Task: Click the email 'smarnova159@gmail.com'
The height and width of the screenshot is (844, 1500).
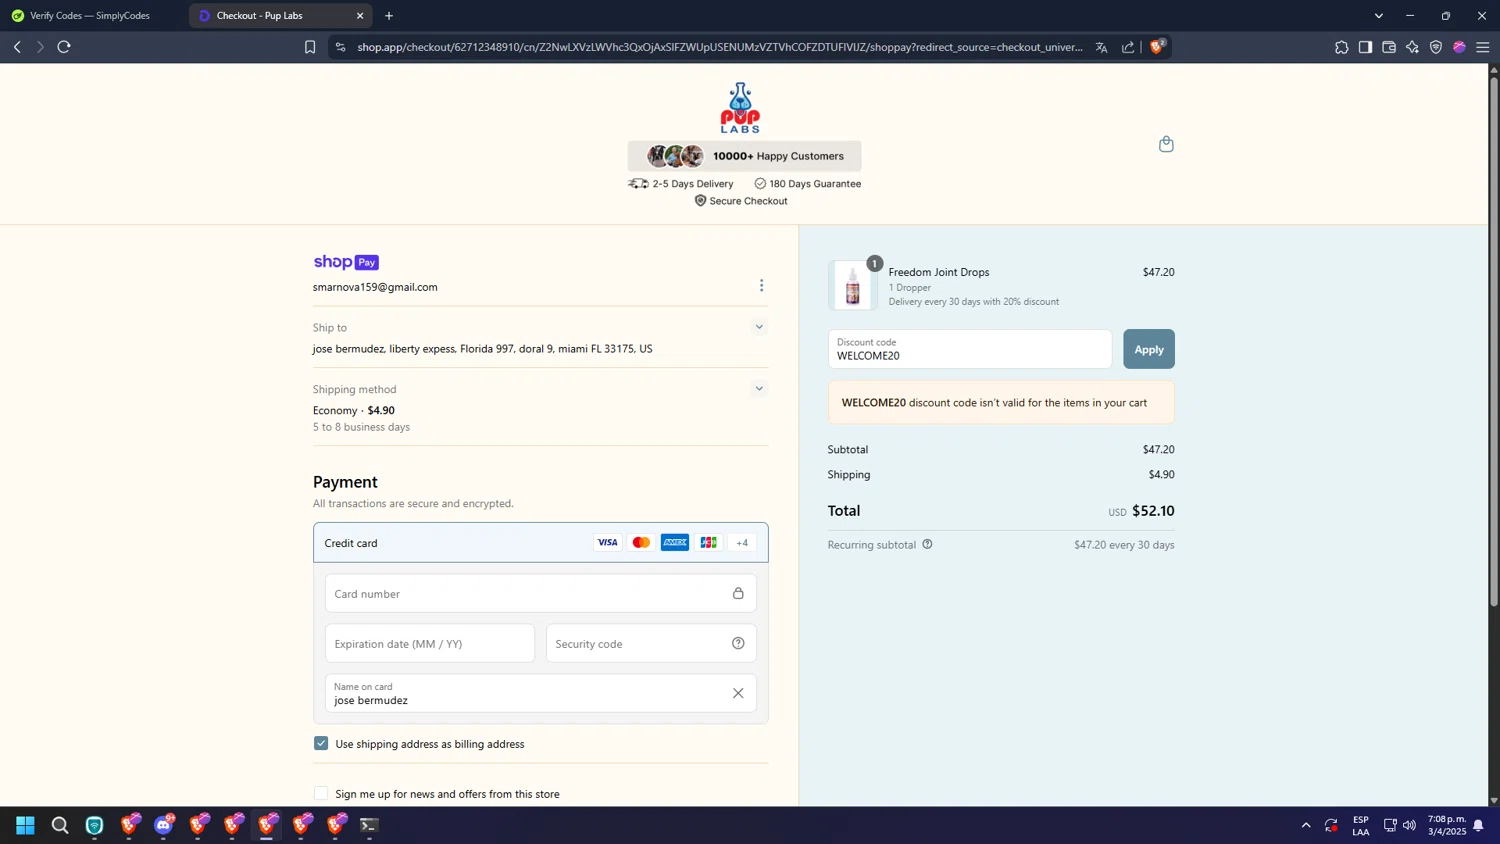Action: tap(375, 287)
